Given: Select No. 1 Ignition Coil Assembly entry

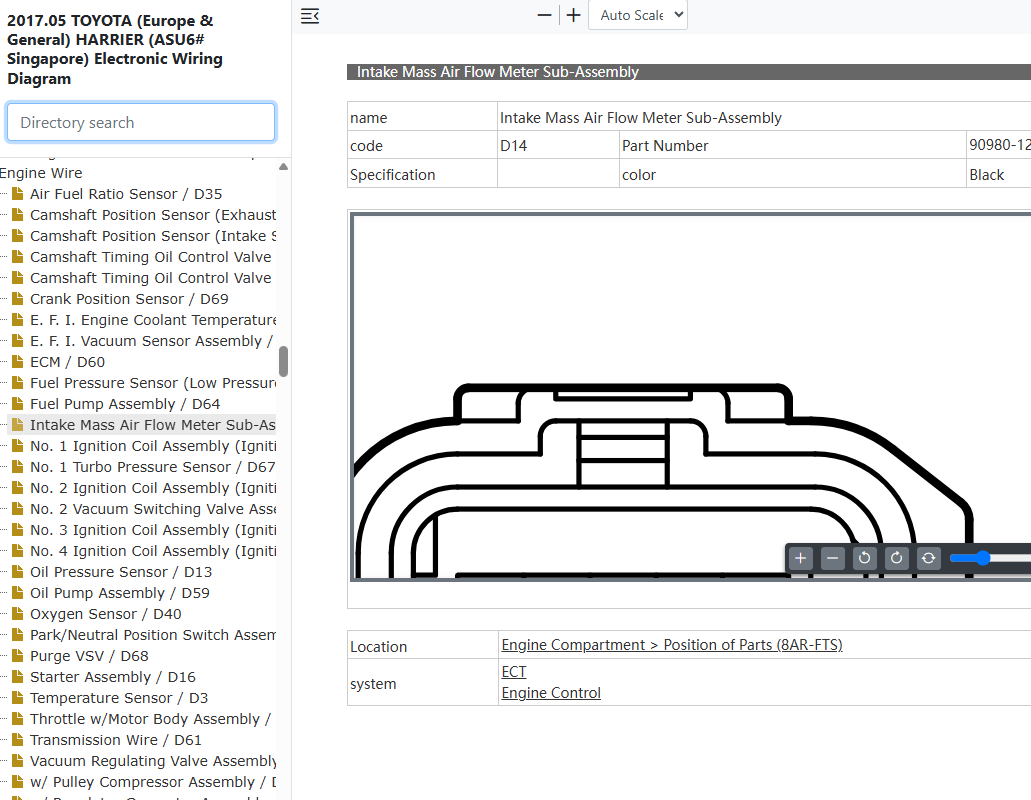Looking at the screenshot, I should [x=153, y=446].
